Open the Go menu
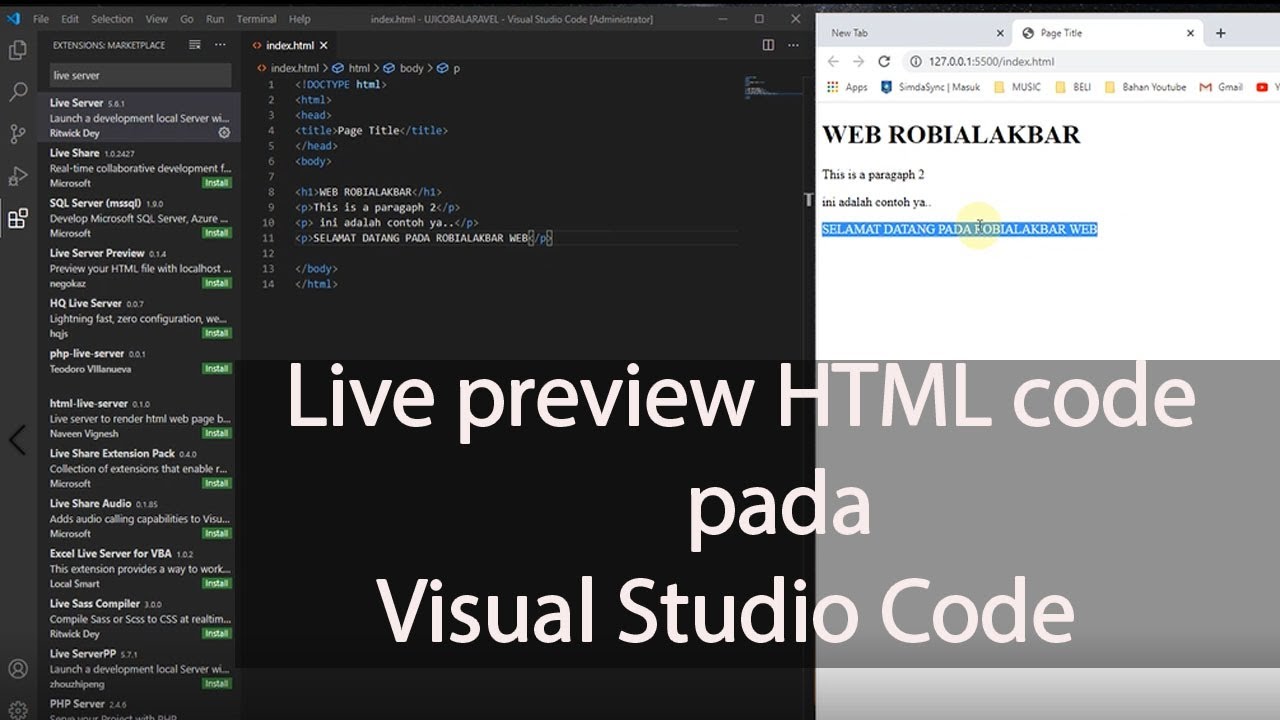1280x720 pixels. (x=187, y=19)
